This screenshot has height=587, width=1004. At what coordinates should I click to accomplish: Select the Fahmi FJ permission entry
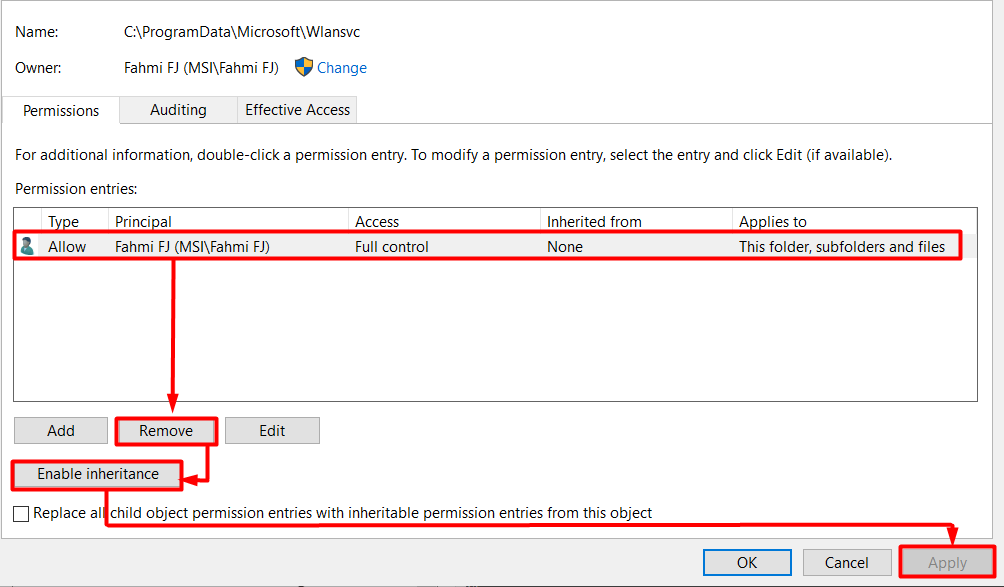(x=192, y=246)
